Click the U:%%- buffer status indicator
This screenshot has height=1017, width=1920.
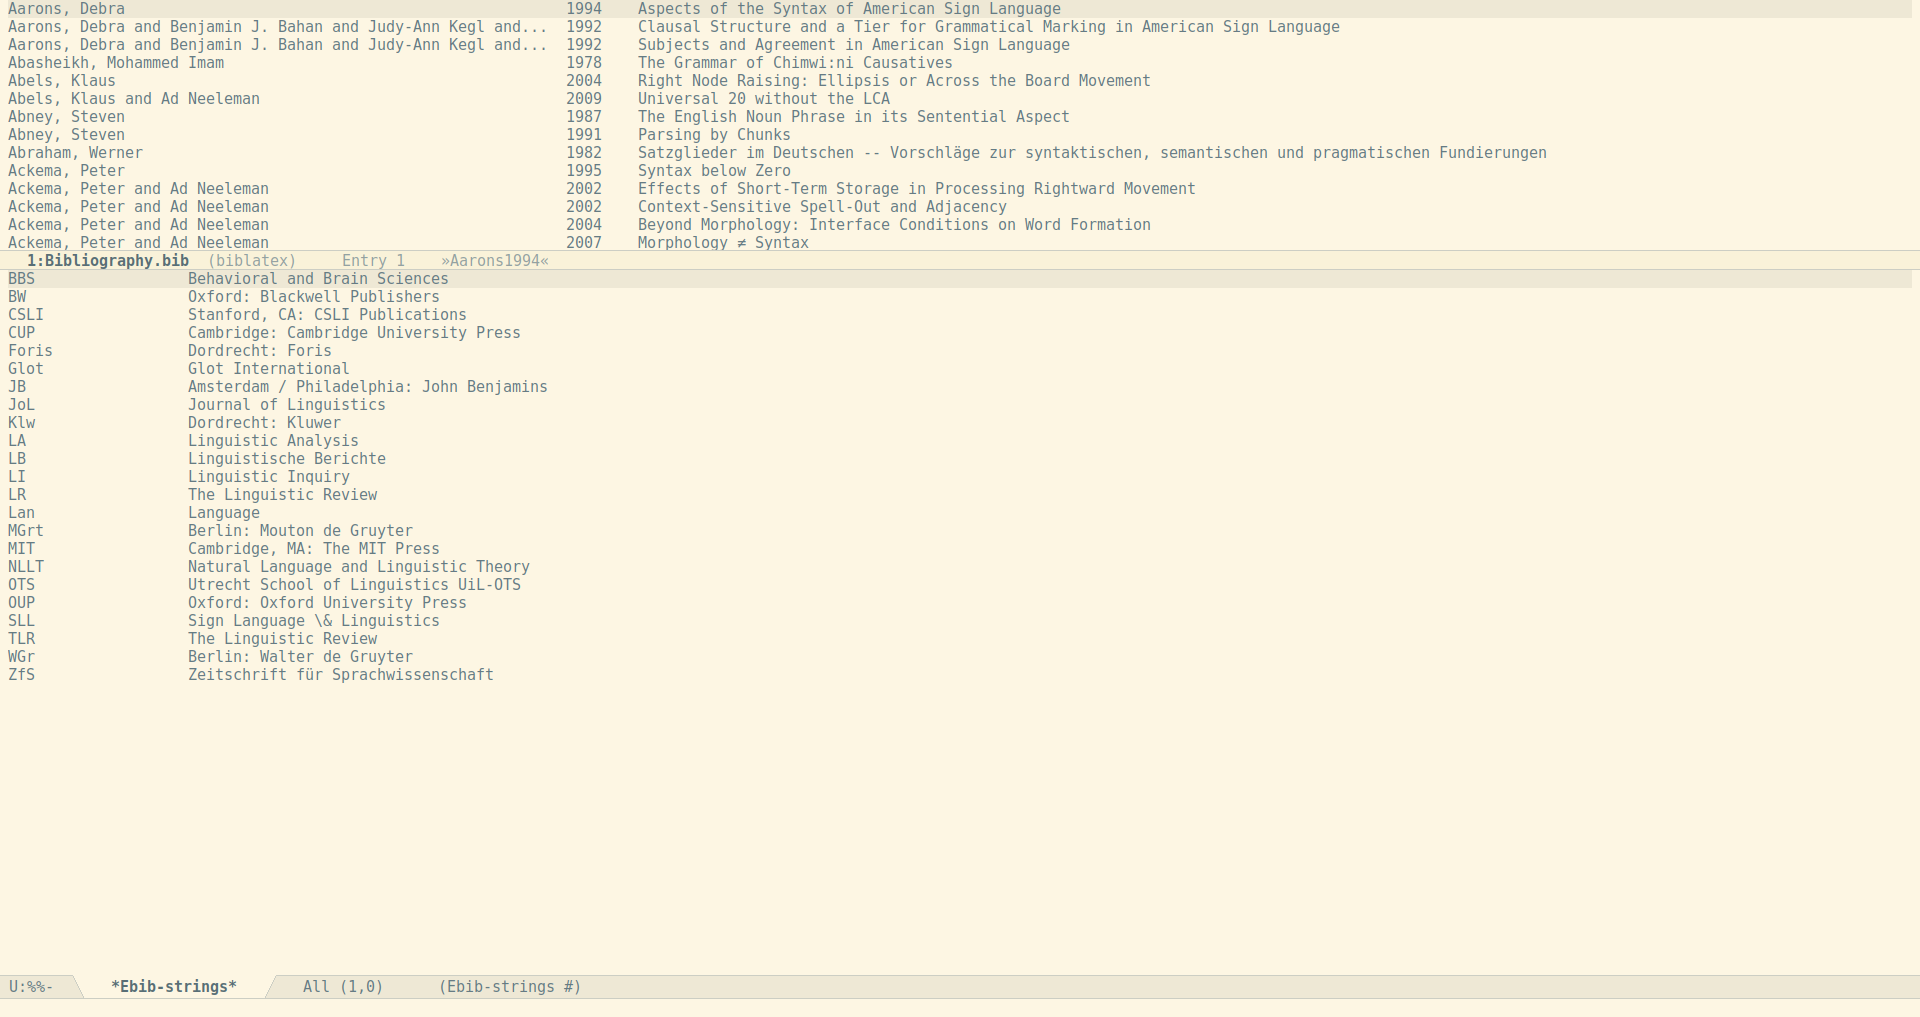click(x=30, y=987)
